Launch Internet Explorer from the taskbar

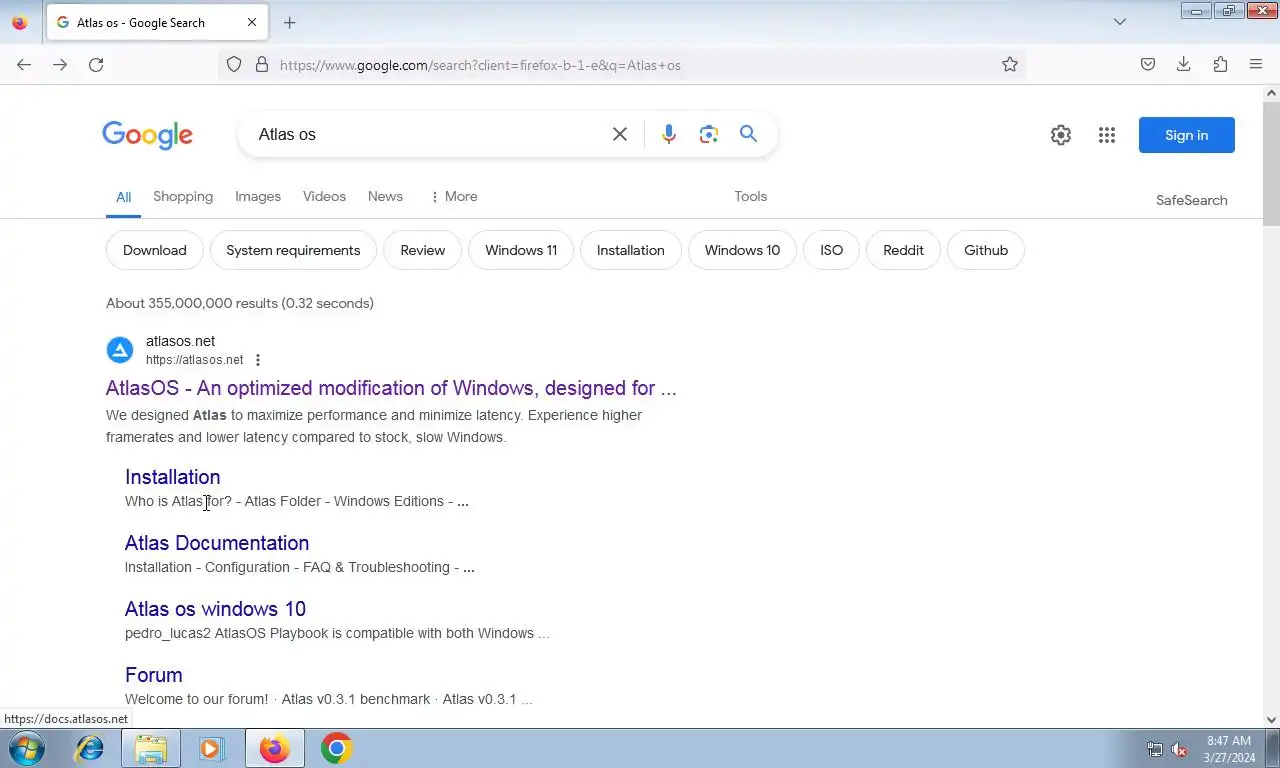click(x=90, y=748)
